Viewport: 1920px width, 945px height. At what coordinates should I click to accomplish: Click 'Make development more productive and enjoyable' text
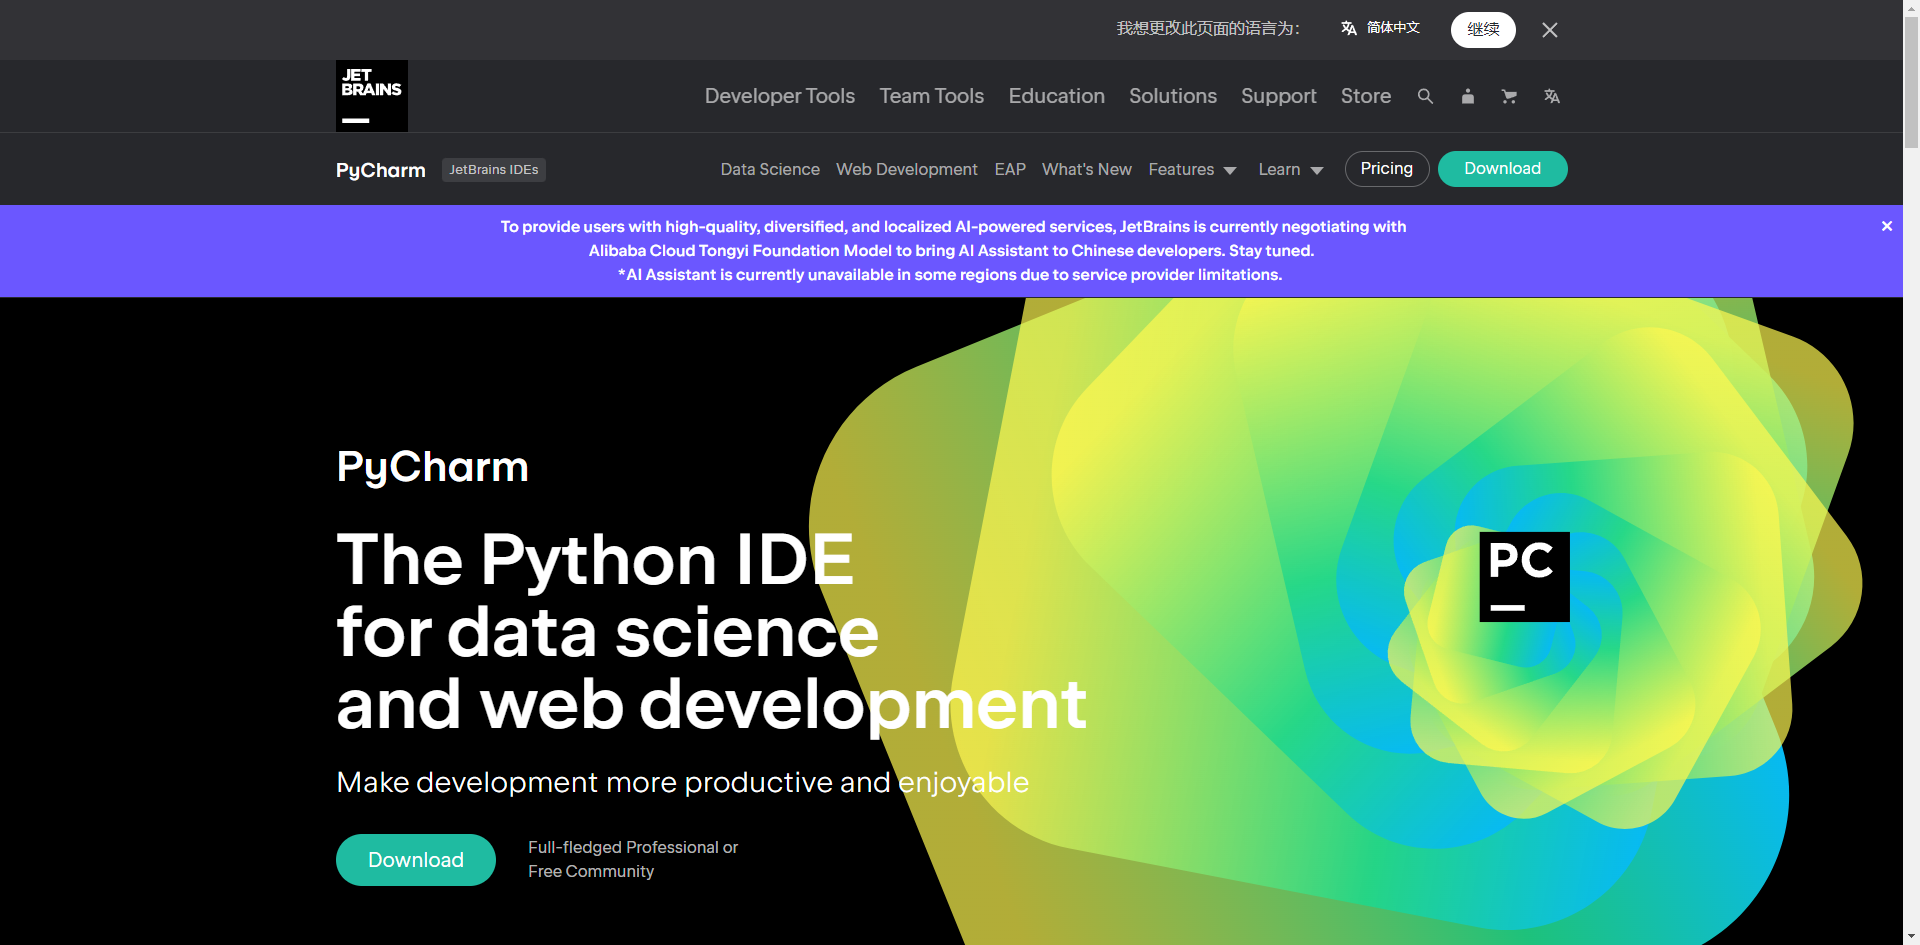683,782
